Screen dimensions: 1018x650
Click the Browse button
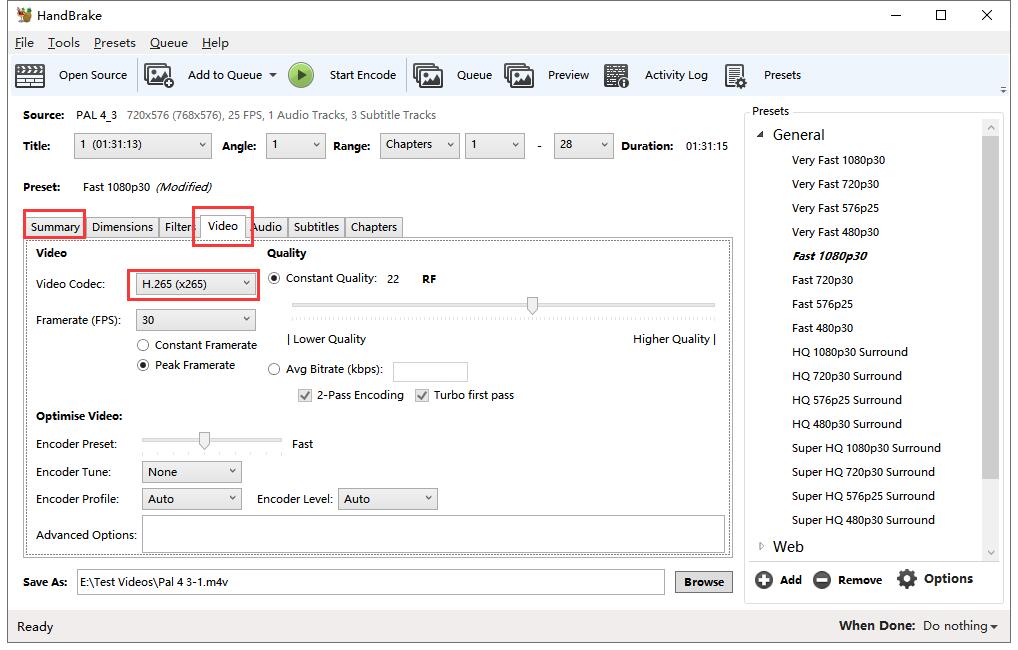point(704,582)
